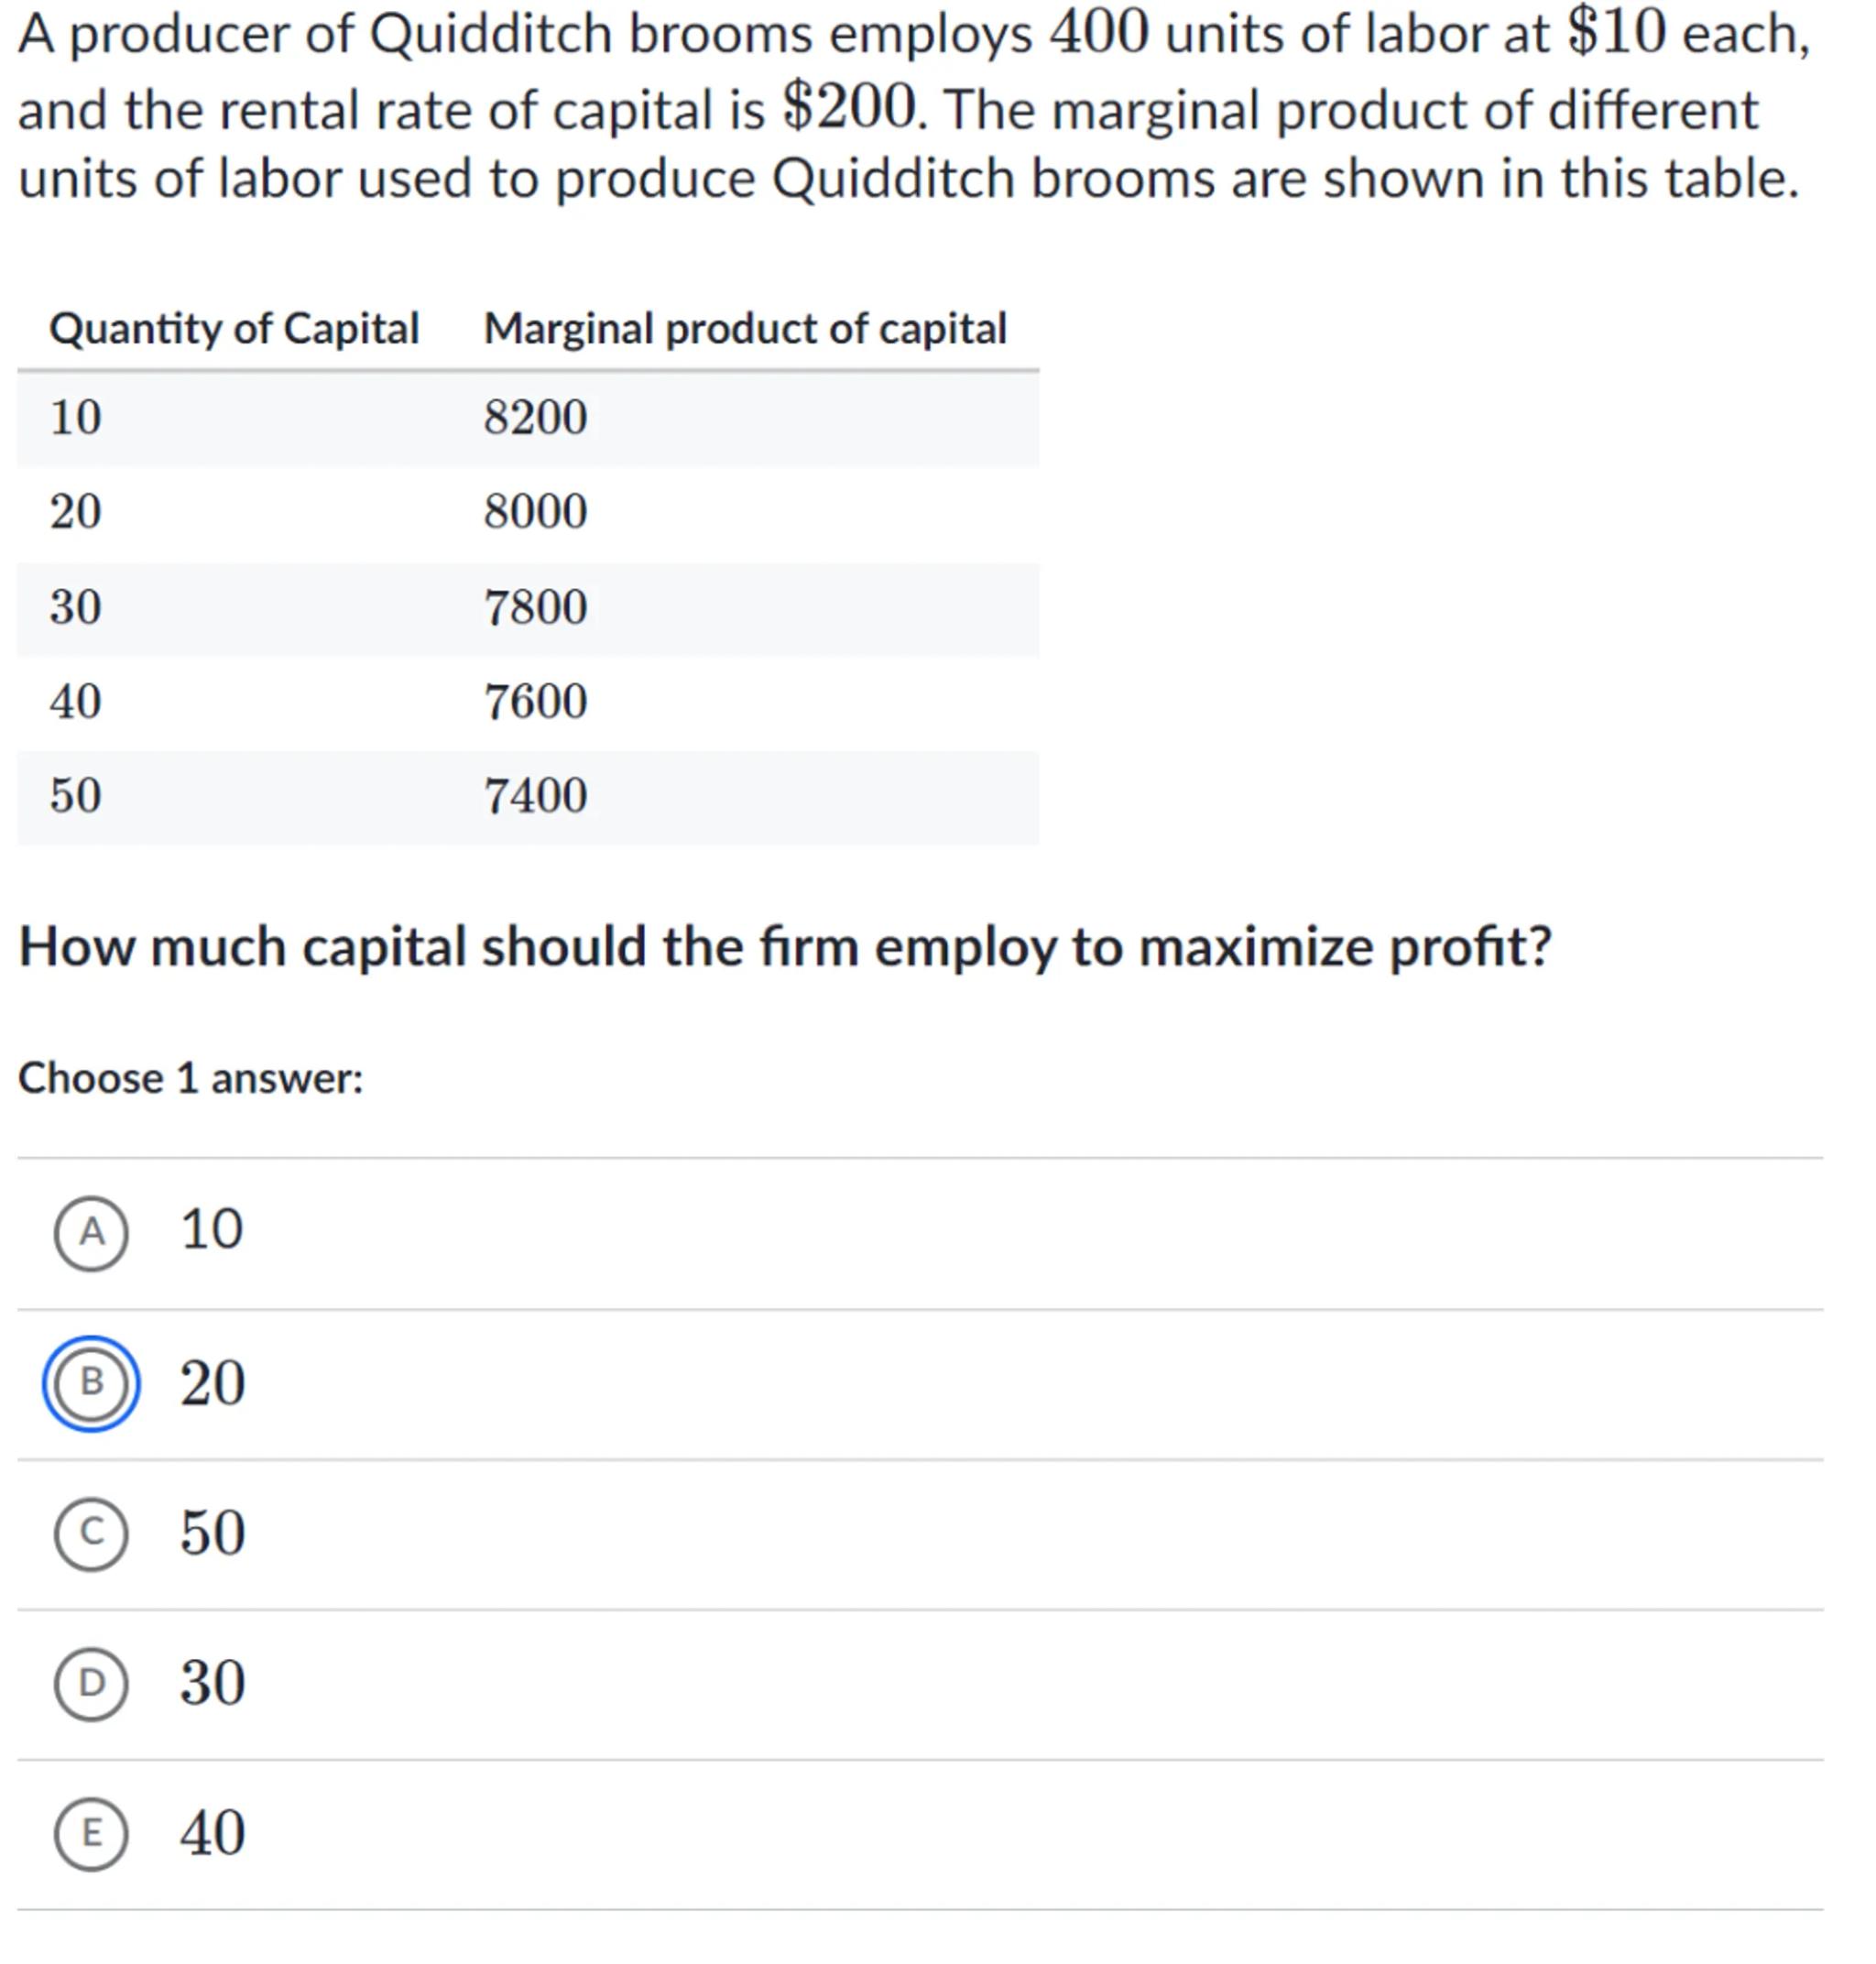Click the Choose 1 answer label
Viewport: 1876px width, 1964px height.
[190, 1078]
